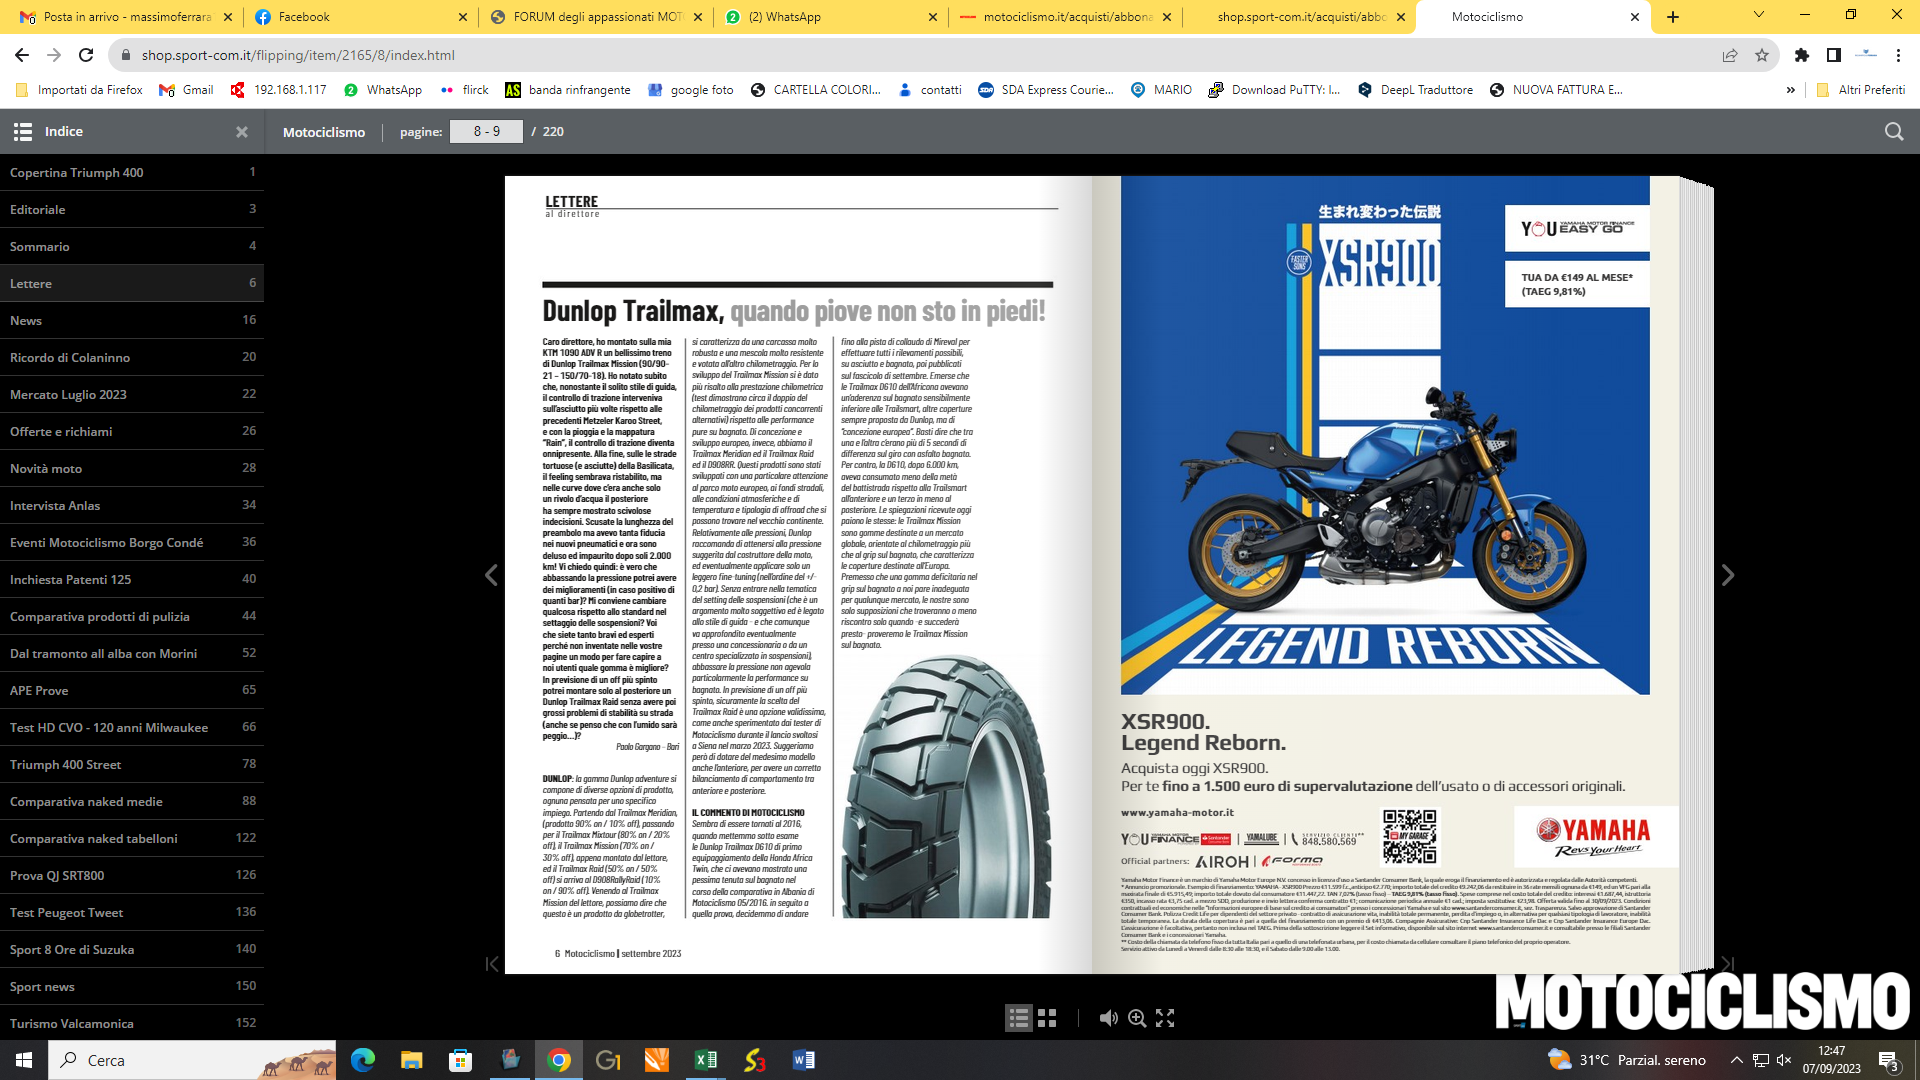Screen dimensions: 1920x1080
Task: Open Intervista Anlas entry
Action: click(132, 505)
